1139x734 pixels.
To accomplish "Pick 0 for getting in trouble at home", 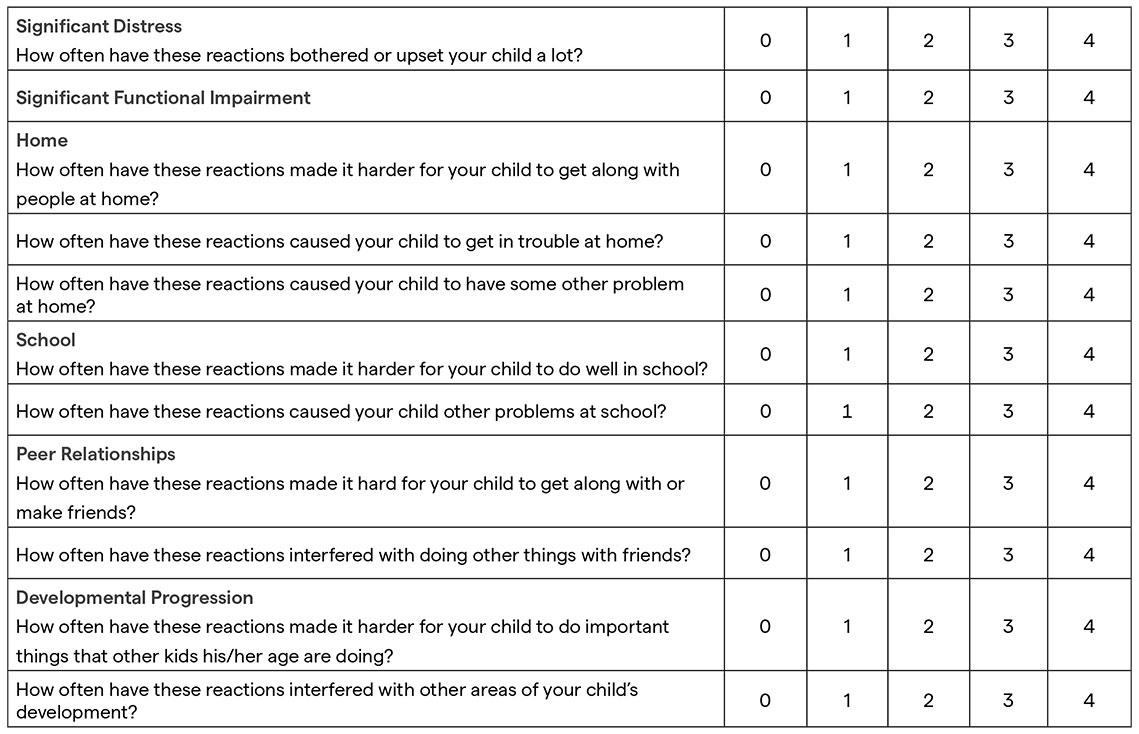I will click(x=765, y=241).
